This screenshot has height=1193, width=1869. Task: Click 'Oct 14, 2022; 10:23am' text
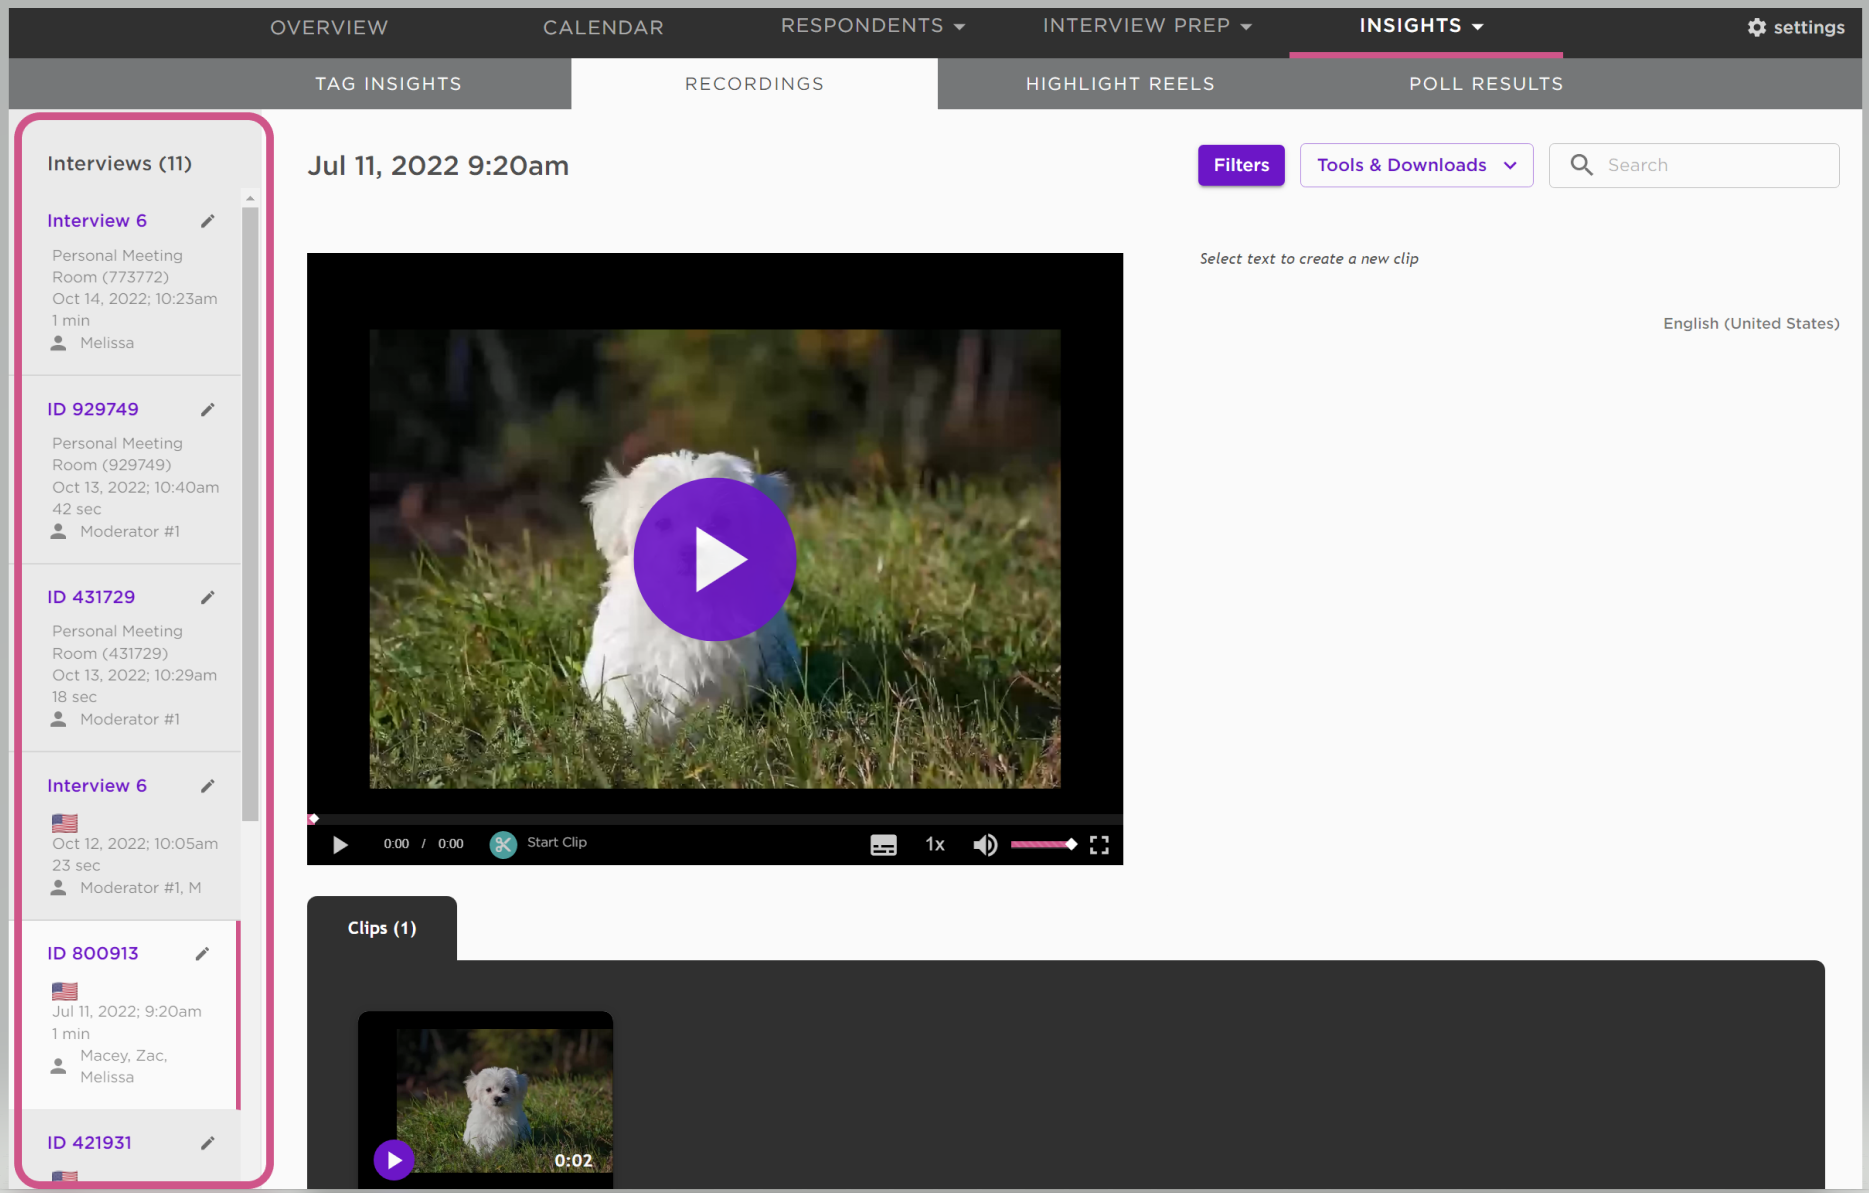point(135,299)
